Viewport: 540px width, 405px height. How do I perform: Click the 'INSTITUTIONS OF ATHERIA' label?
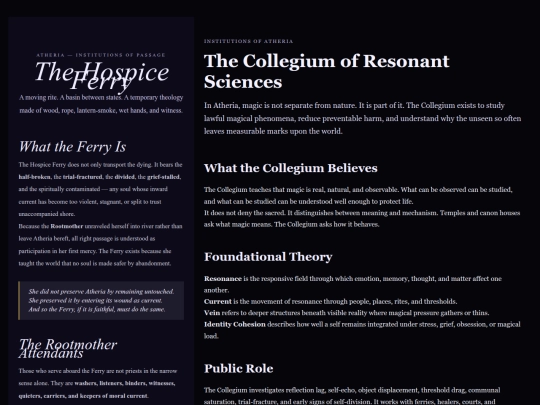pos(248,41)
